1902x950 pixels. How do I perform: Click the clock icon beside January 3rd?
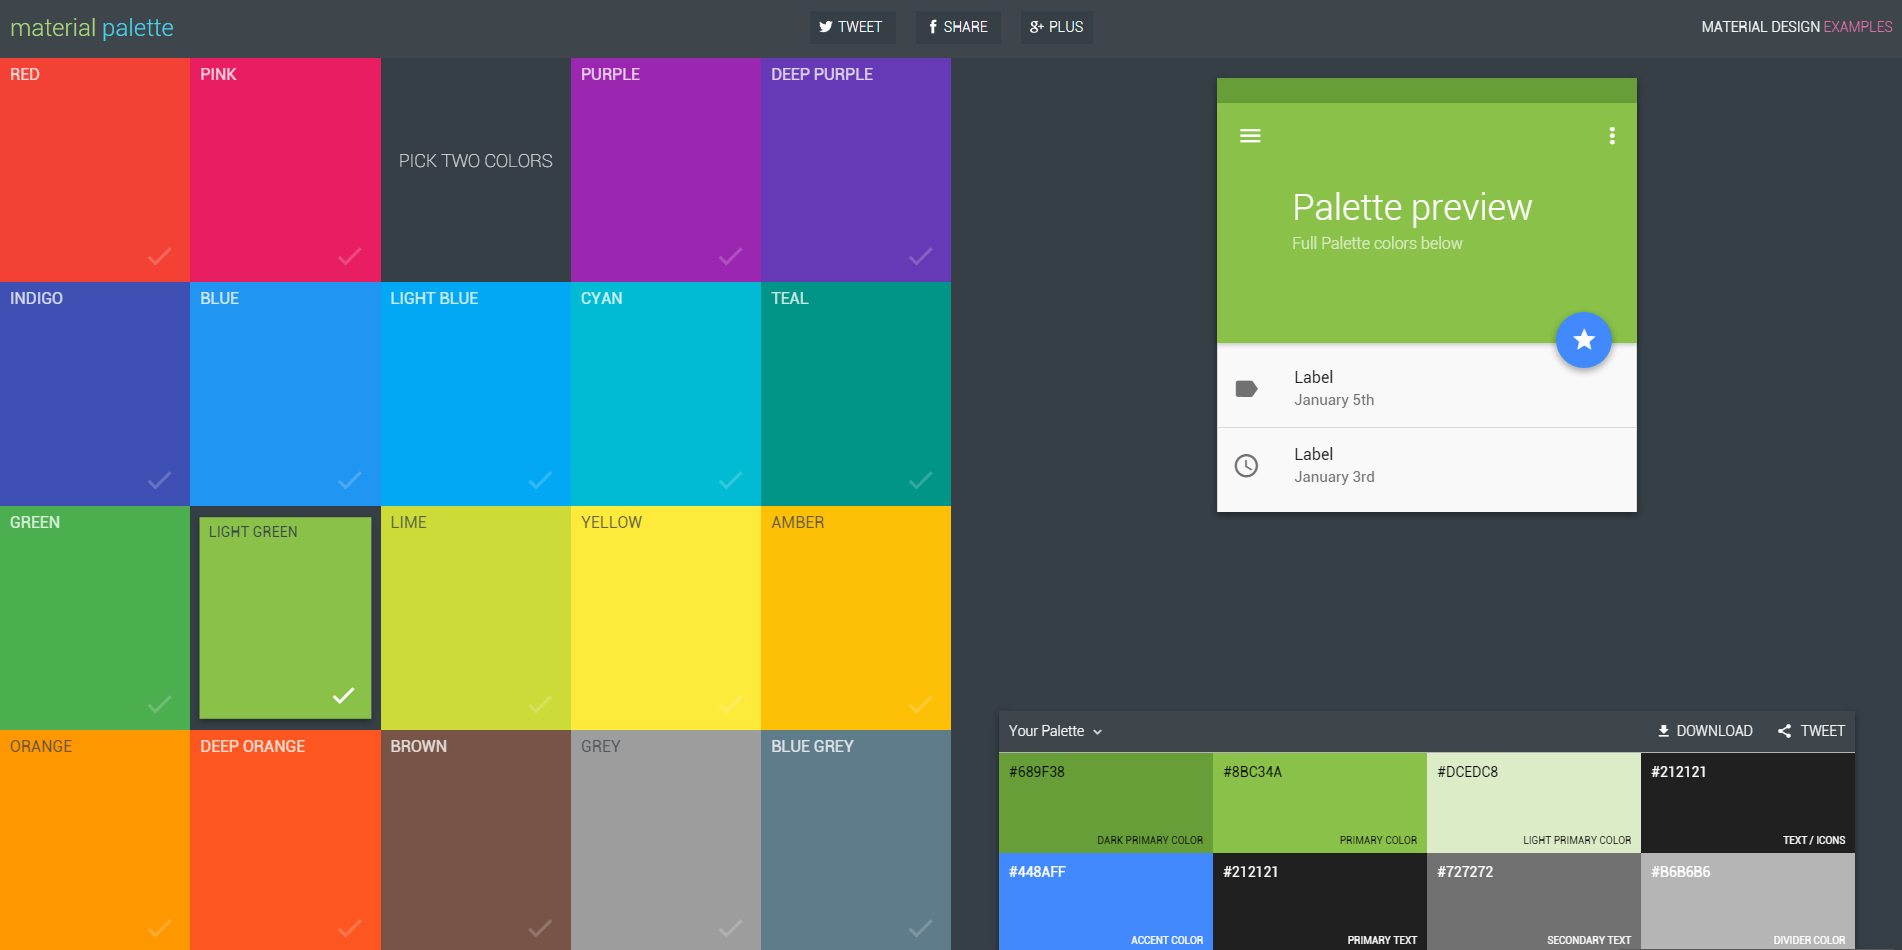pyautogui.click(x=1246, y=466)
